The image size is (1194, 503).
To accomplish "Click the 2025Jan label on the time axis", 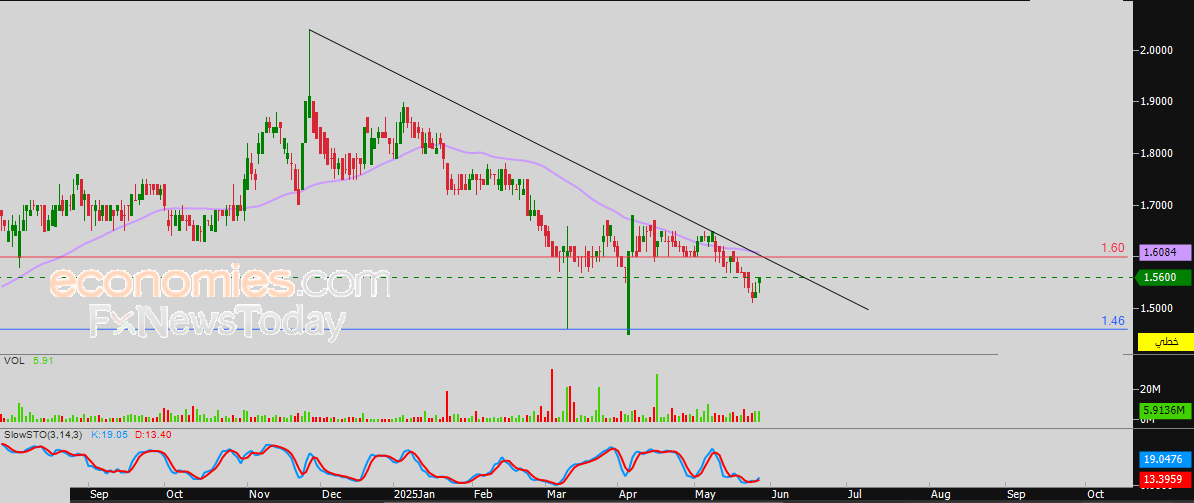I will pos(414,495).
